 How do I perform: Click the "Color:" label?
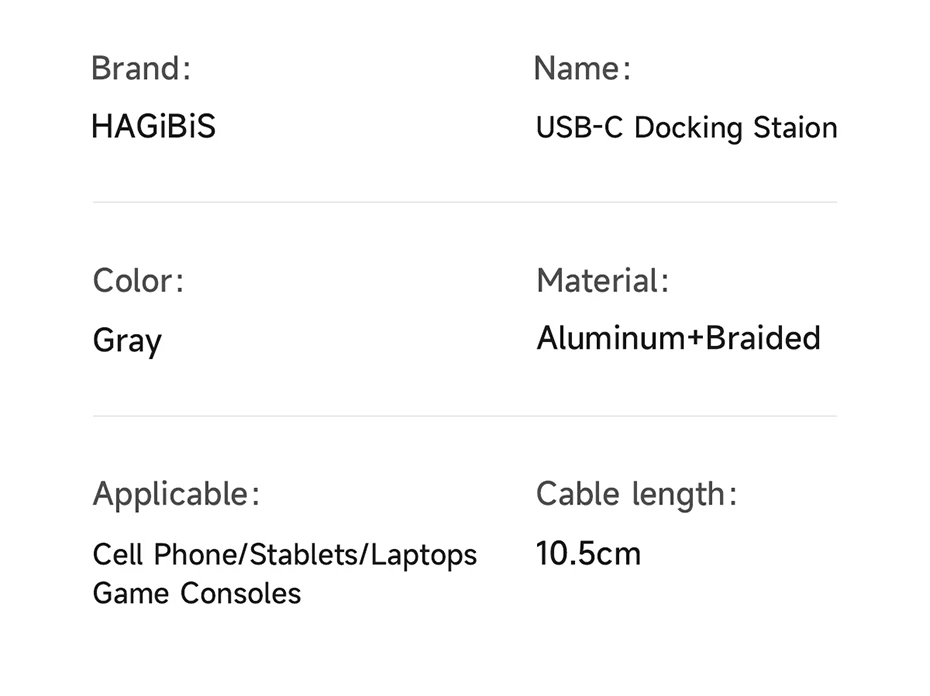pos(138,281)
